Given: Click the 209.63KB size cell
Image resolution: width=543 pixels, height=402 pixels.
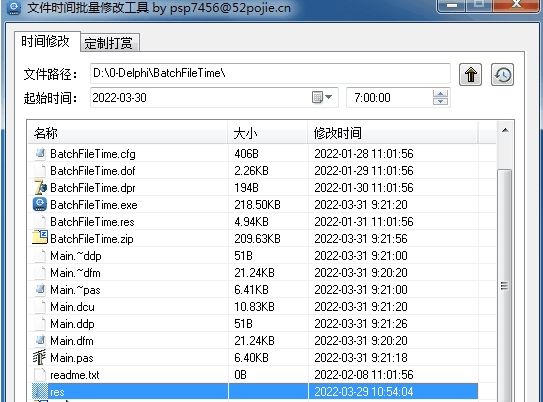Looking at the screenshot, I should click(257, 239).
